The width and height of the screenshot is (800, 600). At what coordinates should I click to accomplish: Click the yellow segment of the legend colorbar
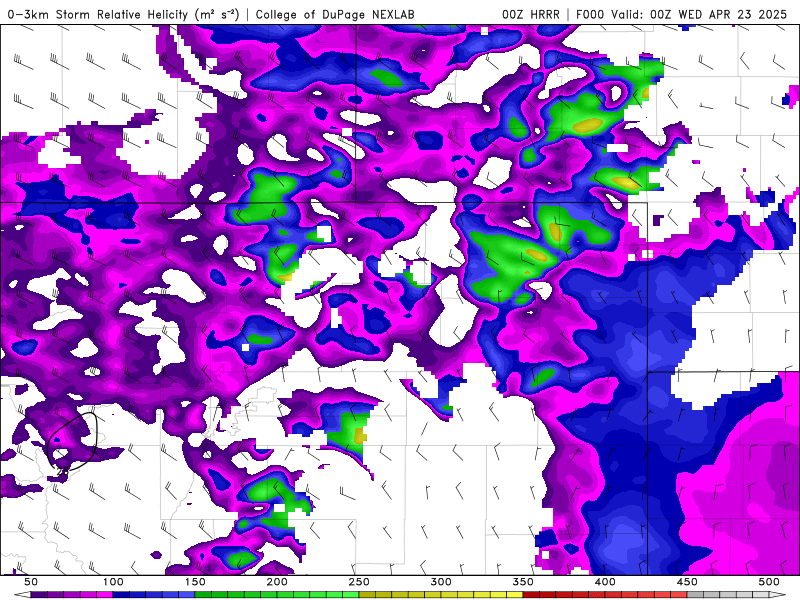[441, 595]
